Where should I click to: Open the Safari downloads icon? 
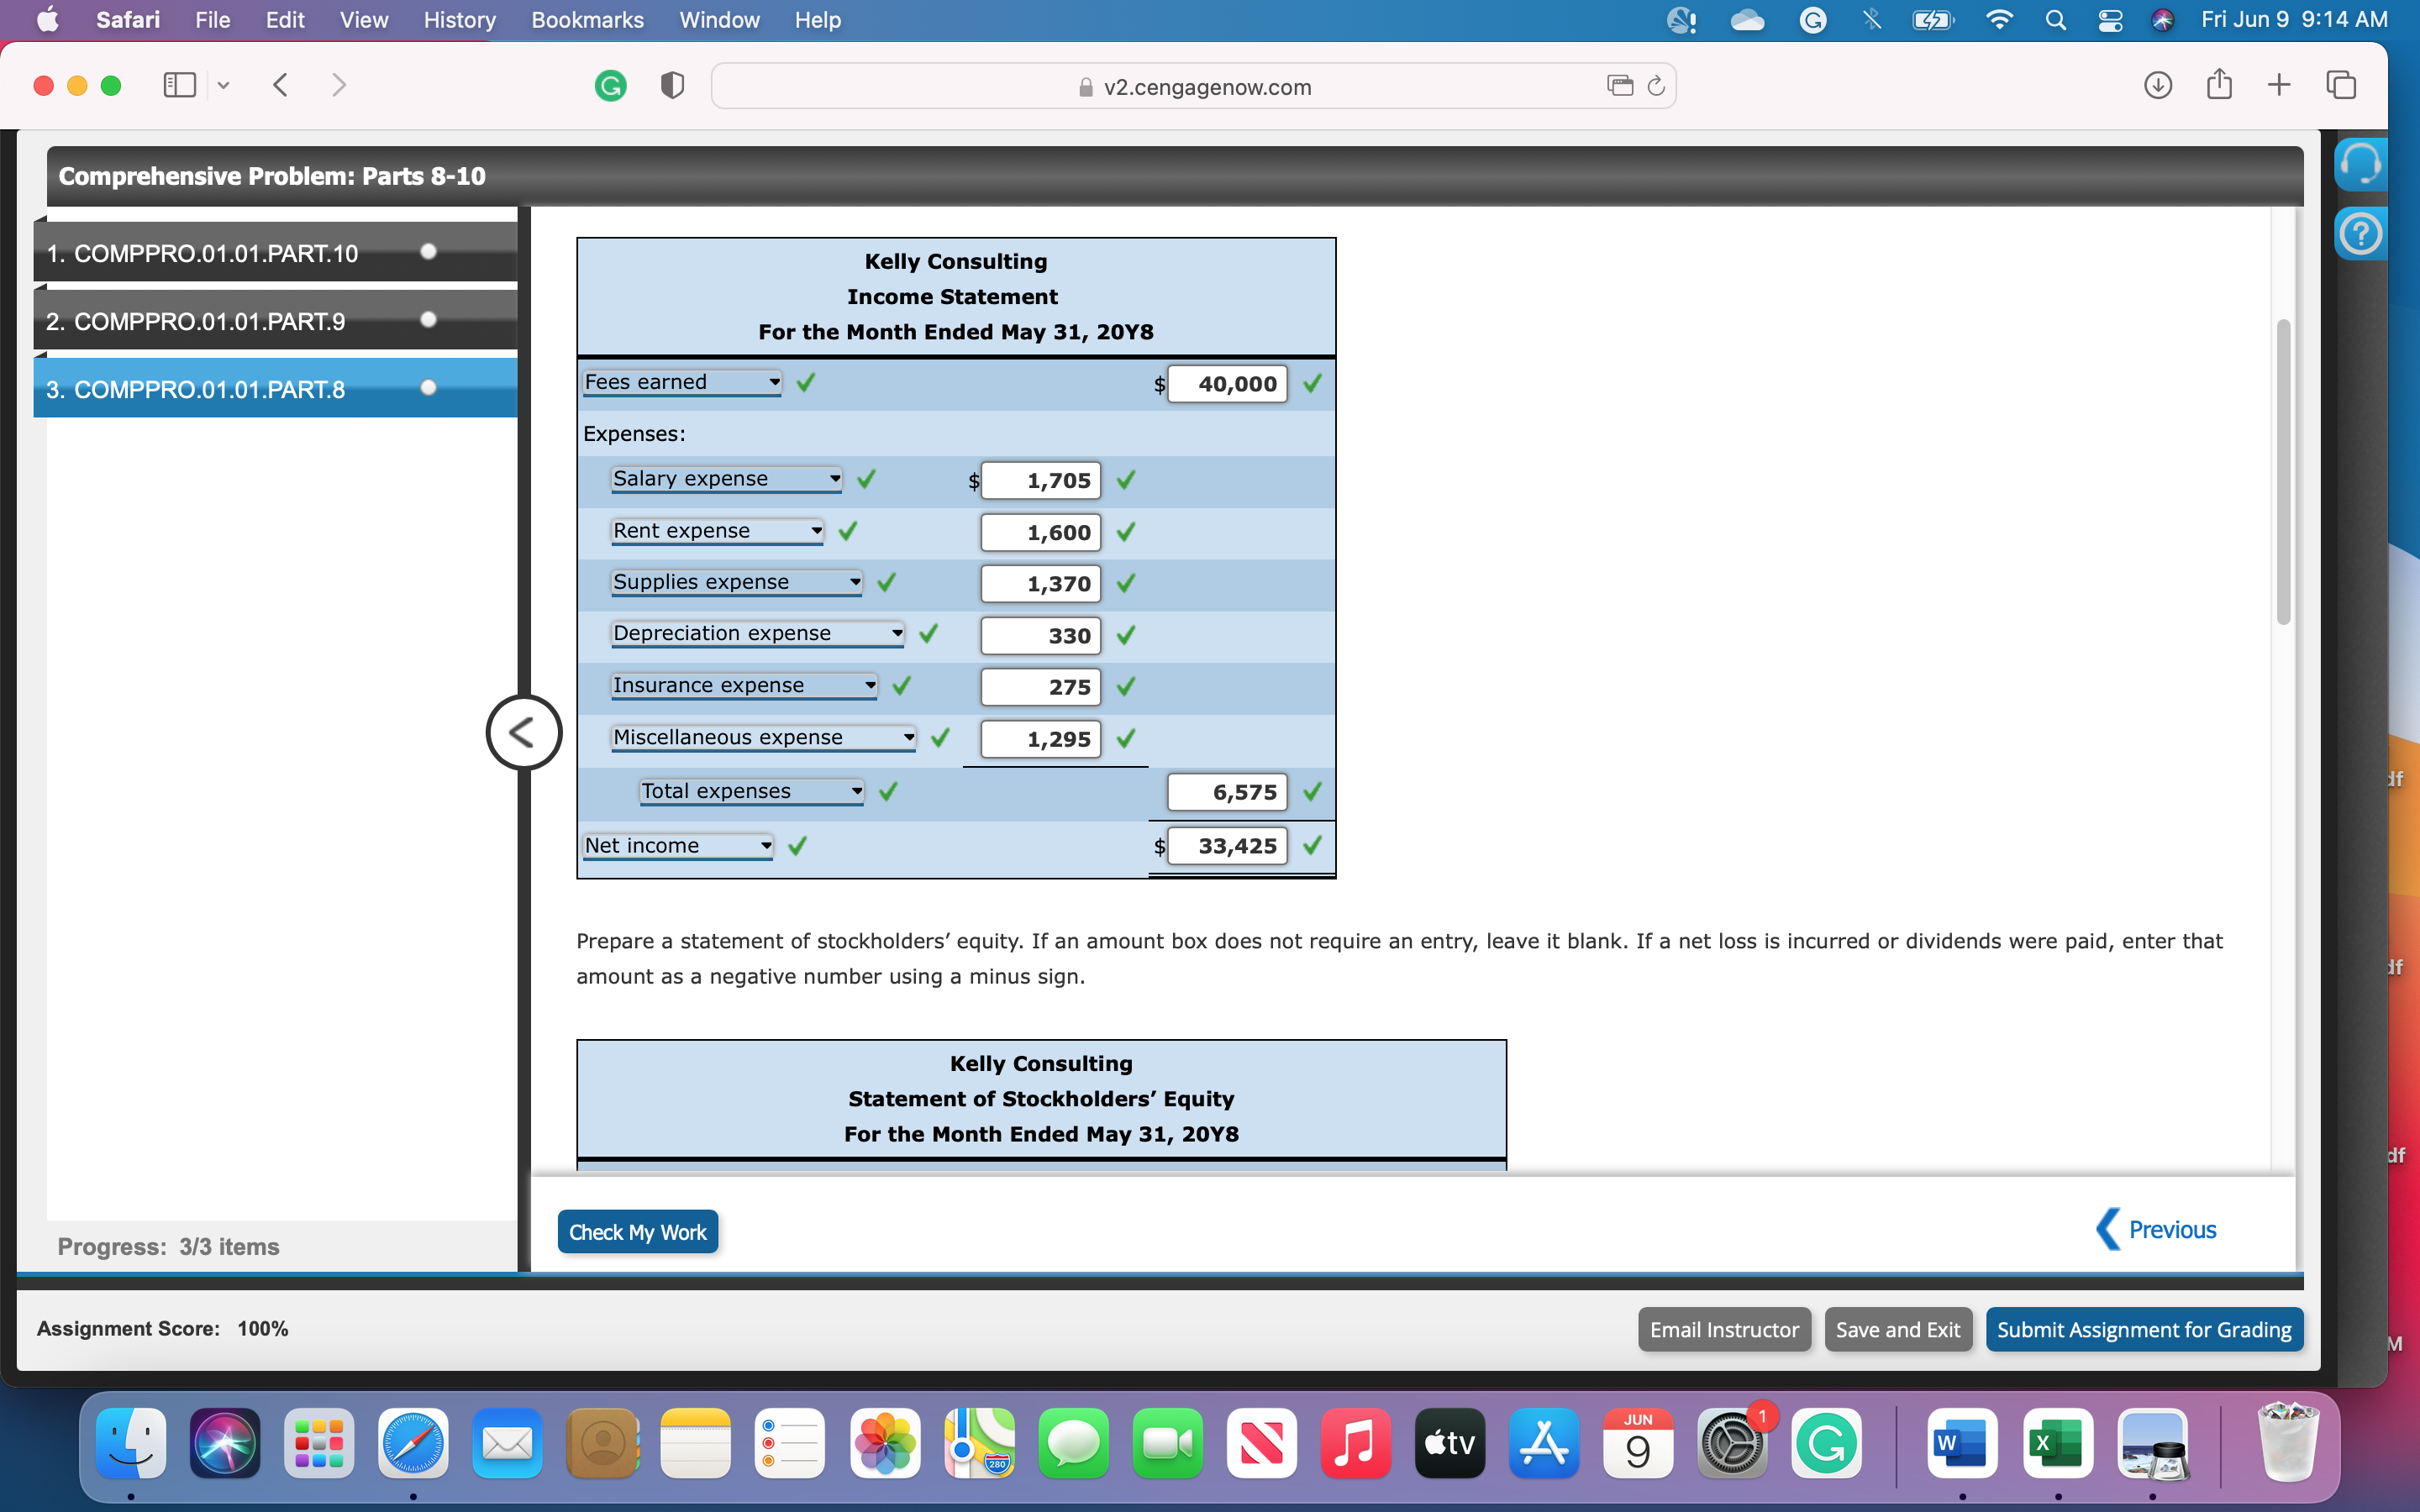(x=2157, y=86)
